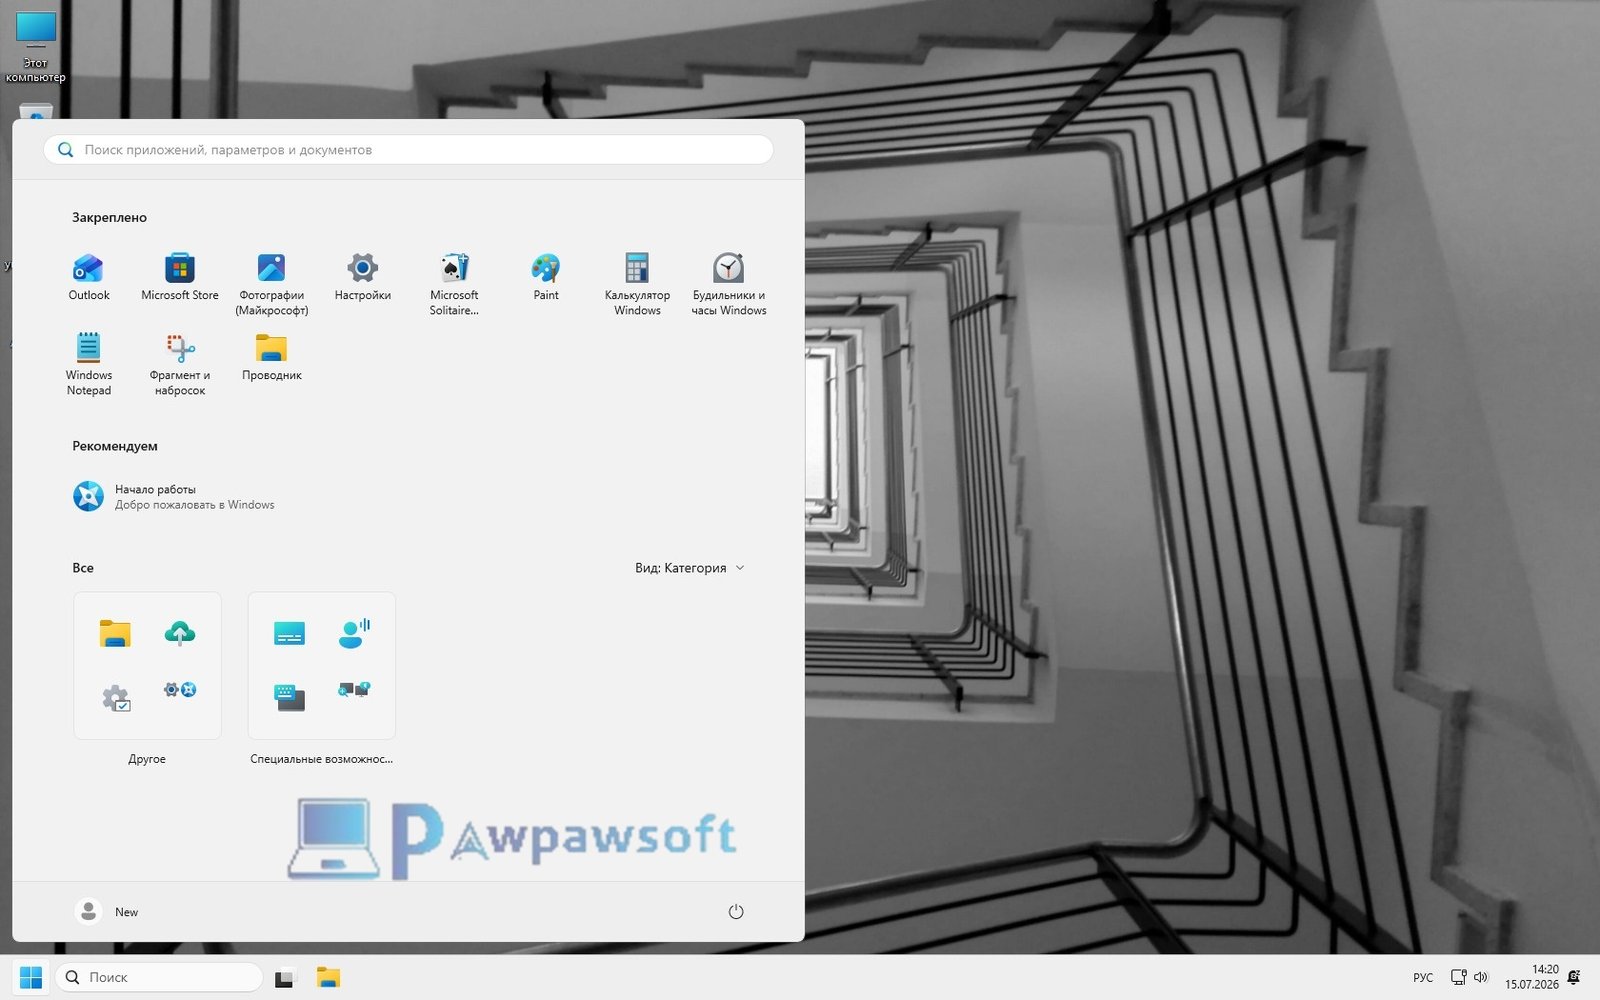Image resolution: width=1600 pixels, height=1000 pixels.
Task: Open Настройки gear in pinned apps
Action: pos(363,277)
